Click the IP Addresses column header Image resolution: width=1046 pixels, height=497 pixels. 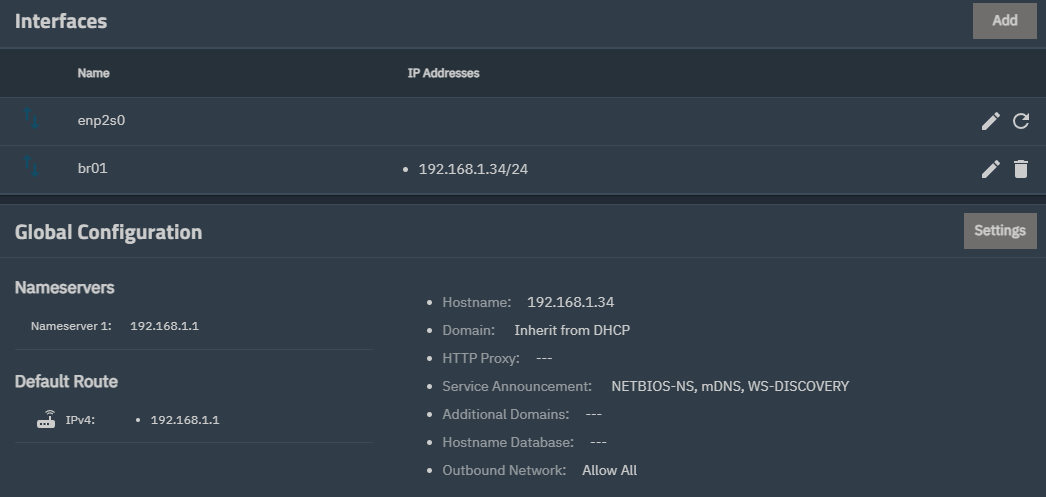tap(444, 73)
